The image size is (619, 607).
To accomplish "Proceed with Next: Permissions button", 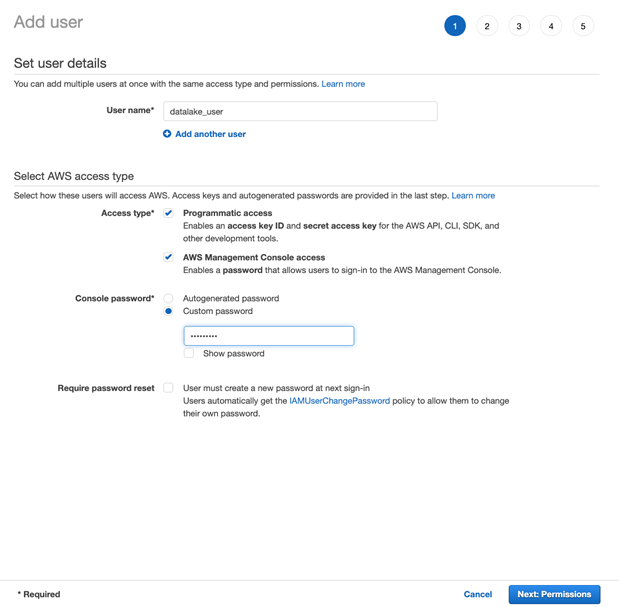I will point(554,594).
